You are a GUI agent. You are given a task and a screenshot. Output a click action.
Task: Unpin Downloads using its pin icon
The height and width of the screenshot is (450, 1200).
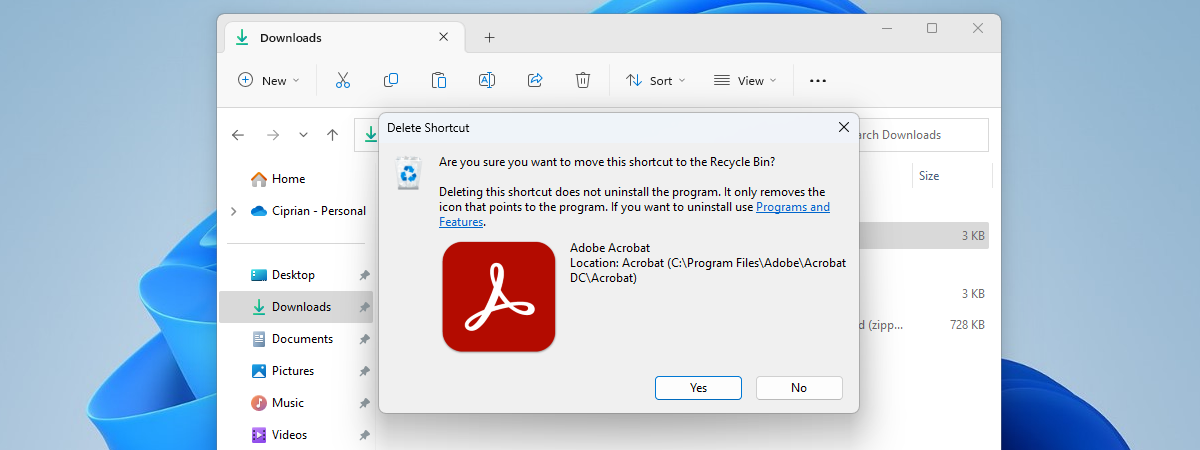[365, 307]
